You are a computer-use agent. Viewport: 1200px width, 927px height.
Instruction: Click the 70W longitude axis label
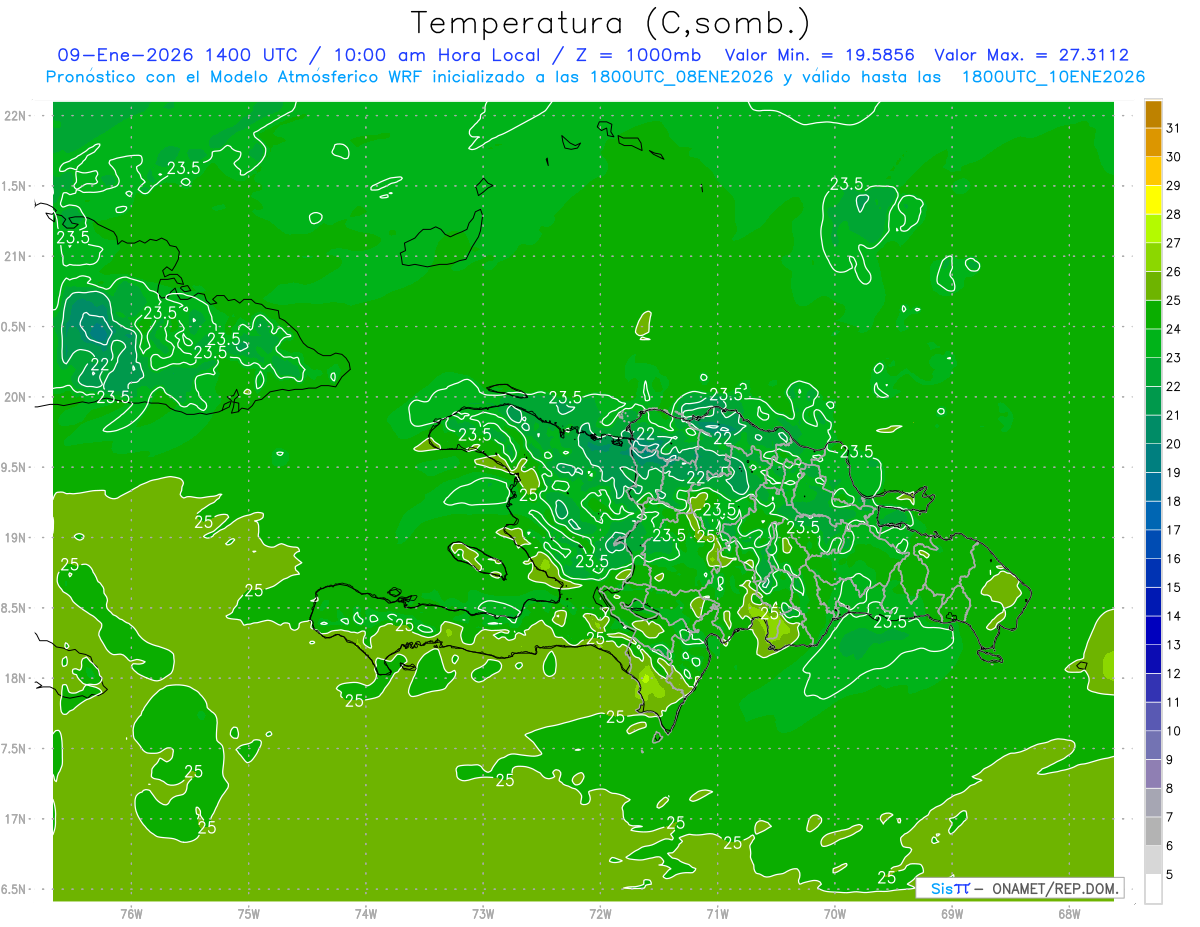pyautogui.click(x=835, y=913)
